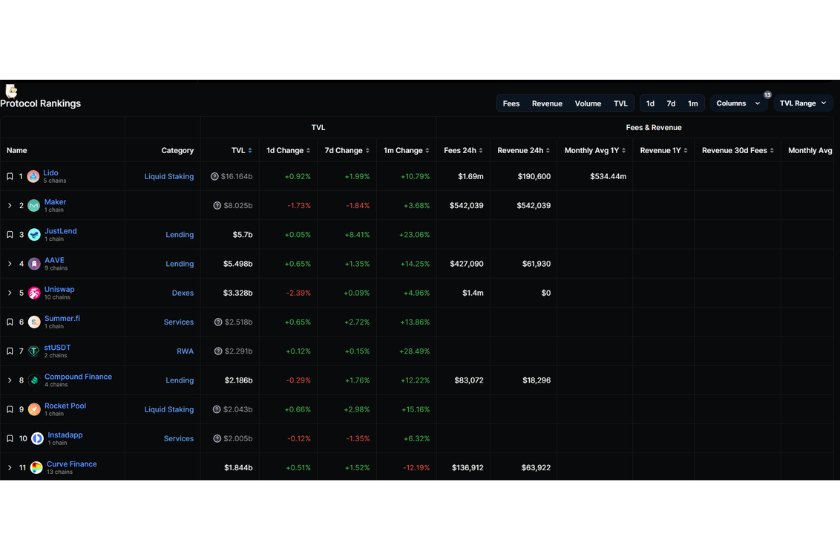This screenshot has height=560, width=840.
Task: Toggle the Fees column group
Action: pyautogui.click(x=511, y=103)
